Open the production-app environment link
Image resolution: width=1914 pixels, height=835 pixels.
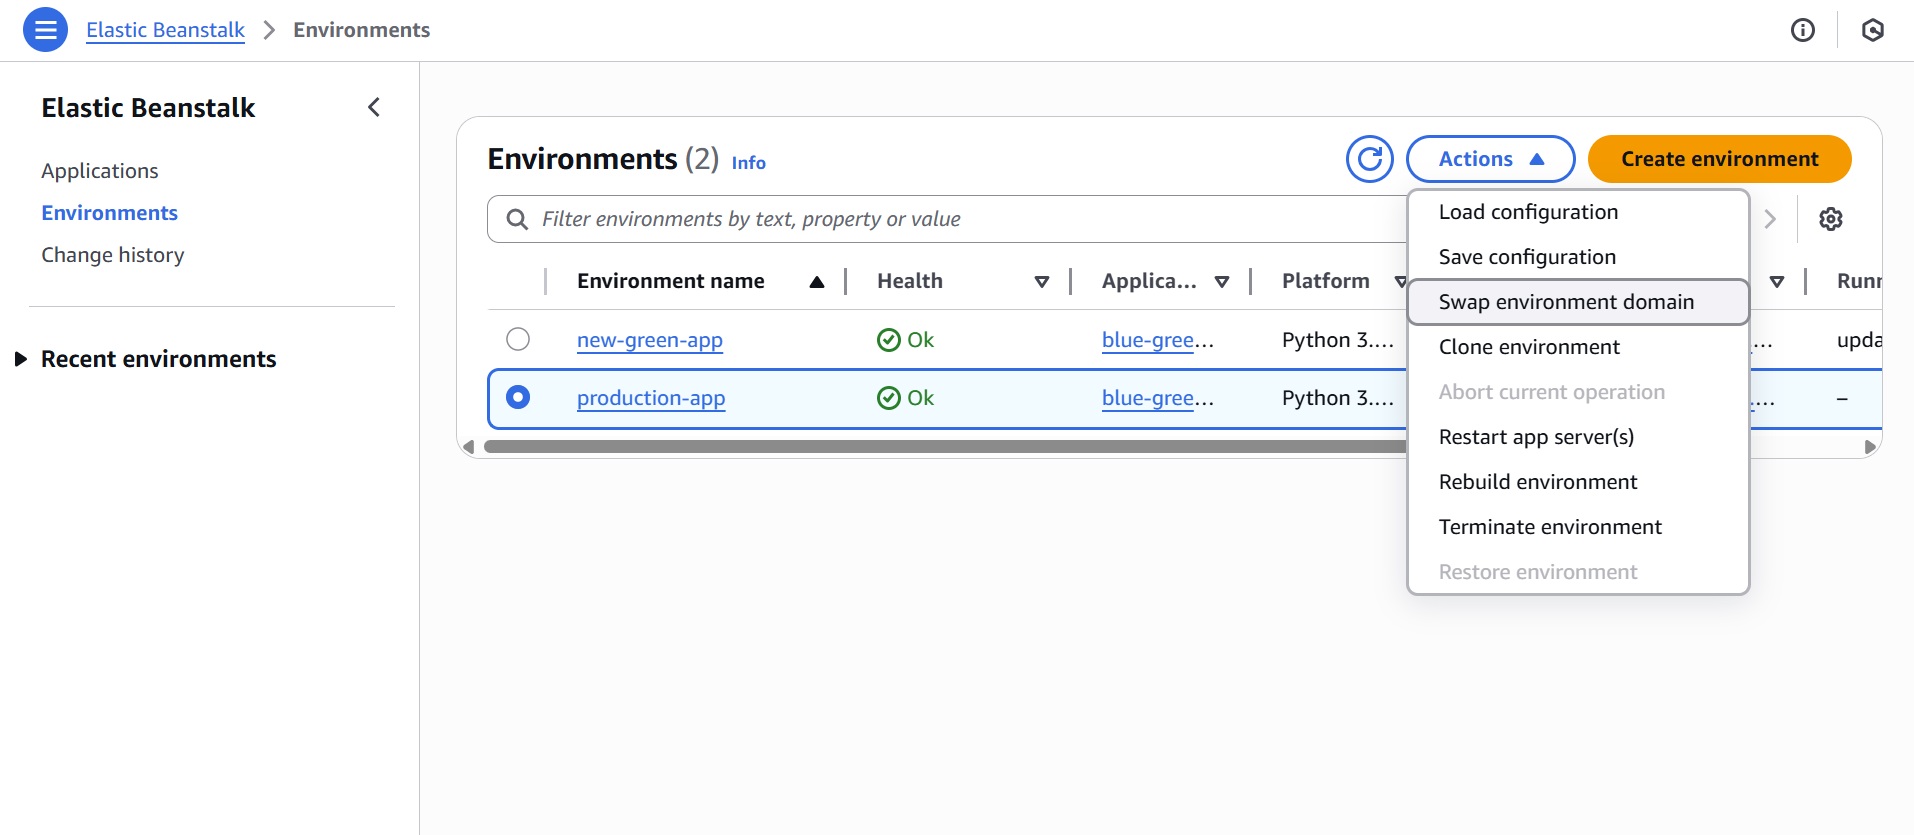[x=651, y=398]
